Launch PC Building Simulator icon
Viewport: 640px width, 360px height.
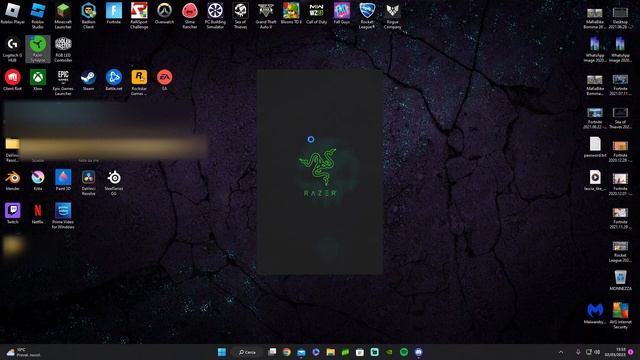(215, 16)
